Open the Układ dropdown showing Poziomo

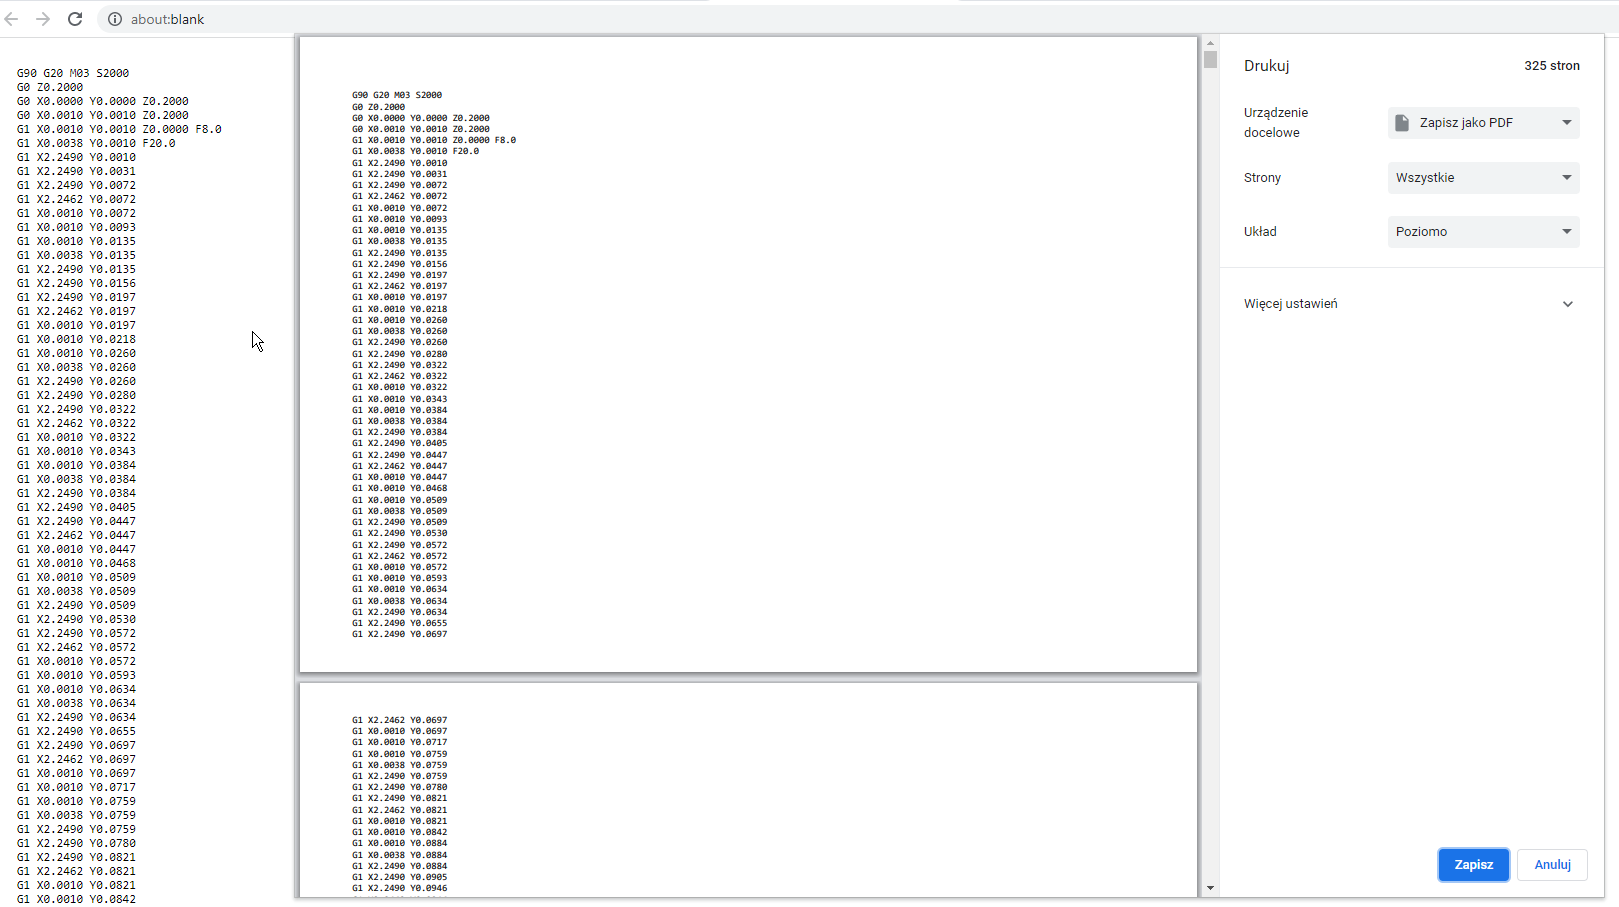(x=1484, y=232)
